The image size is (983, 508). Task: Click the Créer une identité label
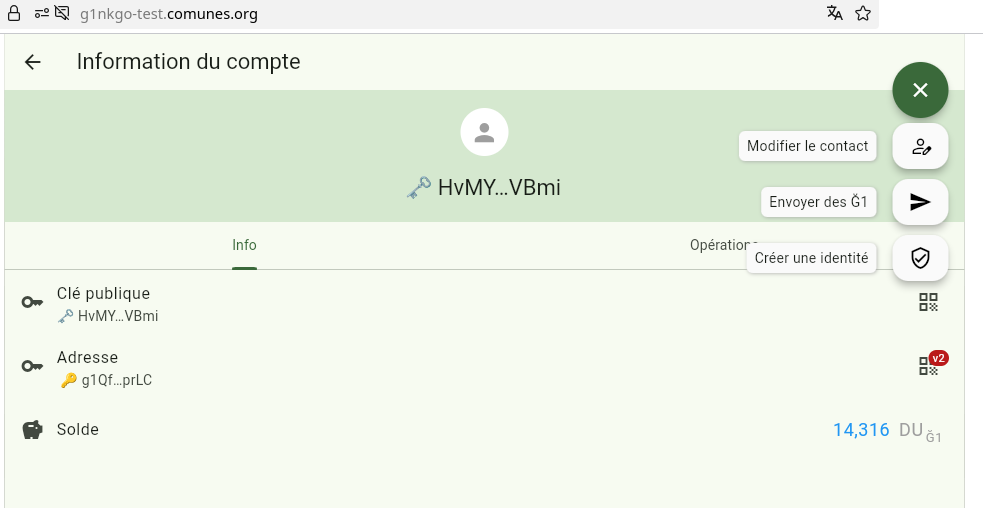tap(811, 258)
